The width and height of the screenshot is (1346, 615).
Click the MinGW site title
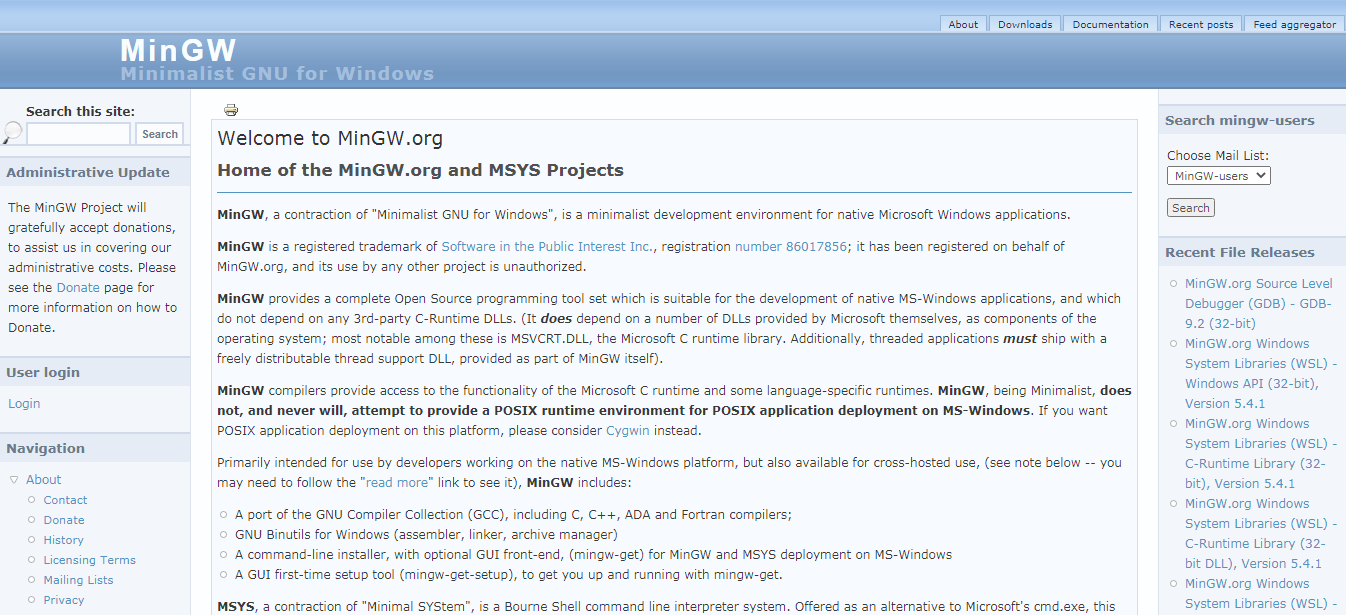(x=178, y=50)
